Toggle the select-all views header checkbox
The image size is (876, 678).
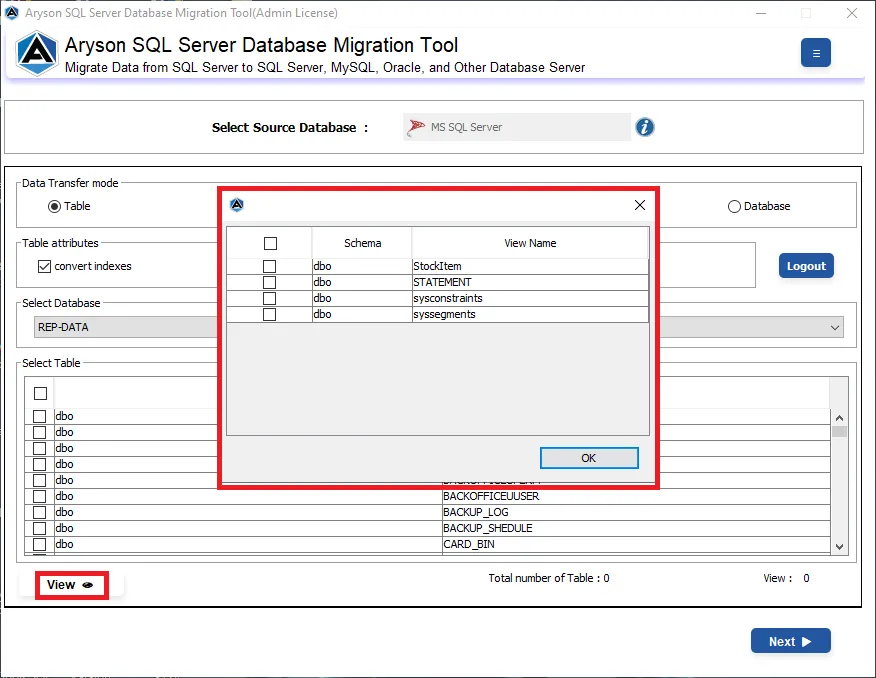[x=270, y=243]
